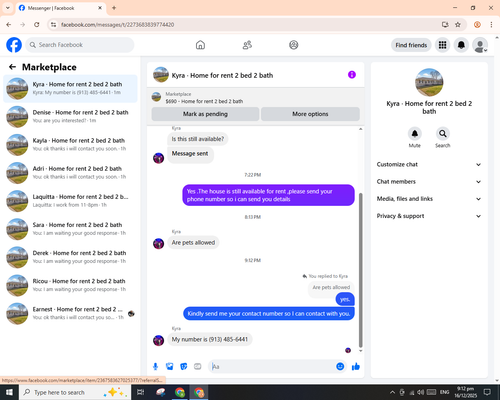
Task: Open the notifications bell icon
Action: [x=461, y=45]
